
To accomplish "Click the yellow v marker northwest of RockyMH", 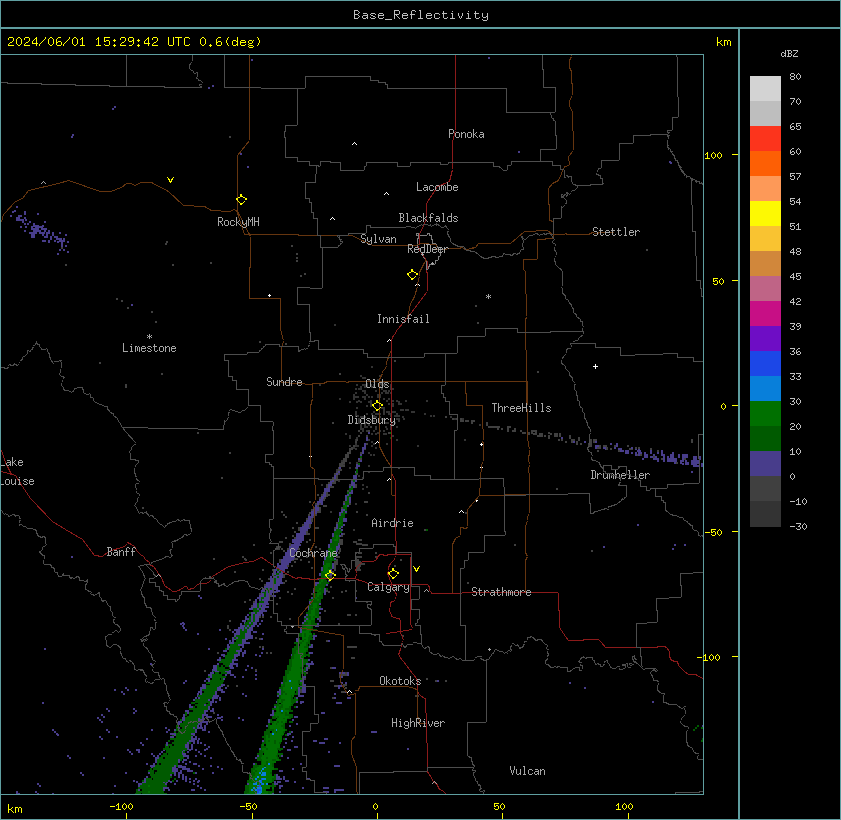I will pos(170,180).
